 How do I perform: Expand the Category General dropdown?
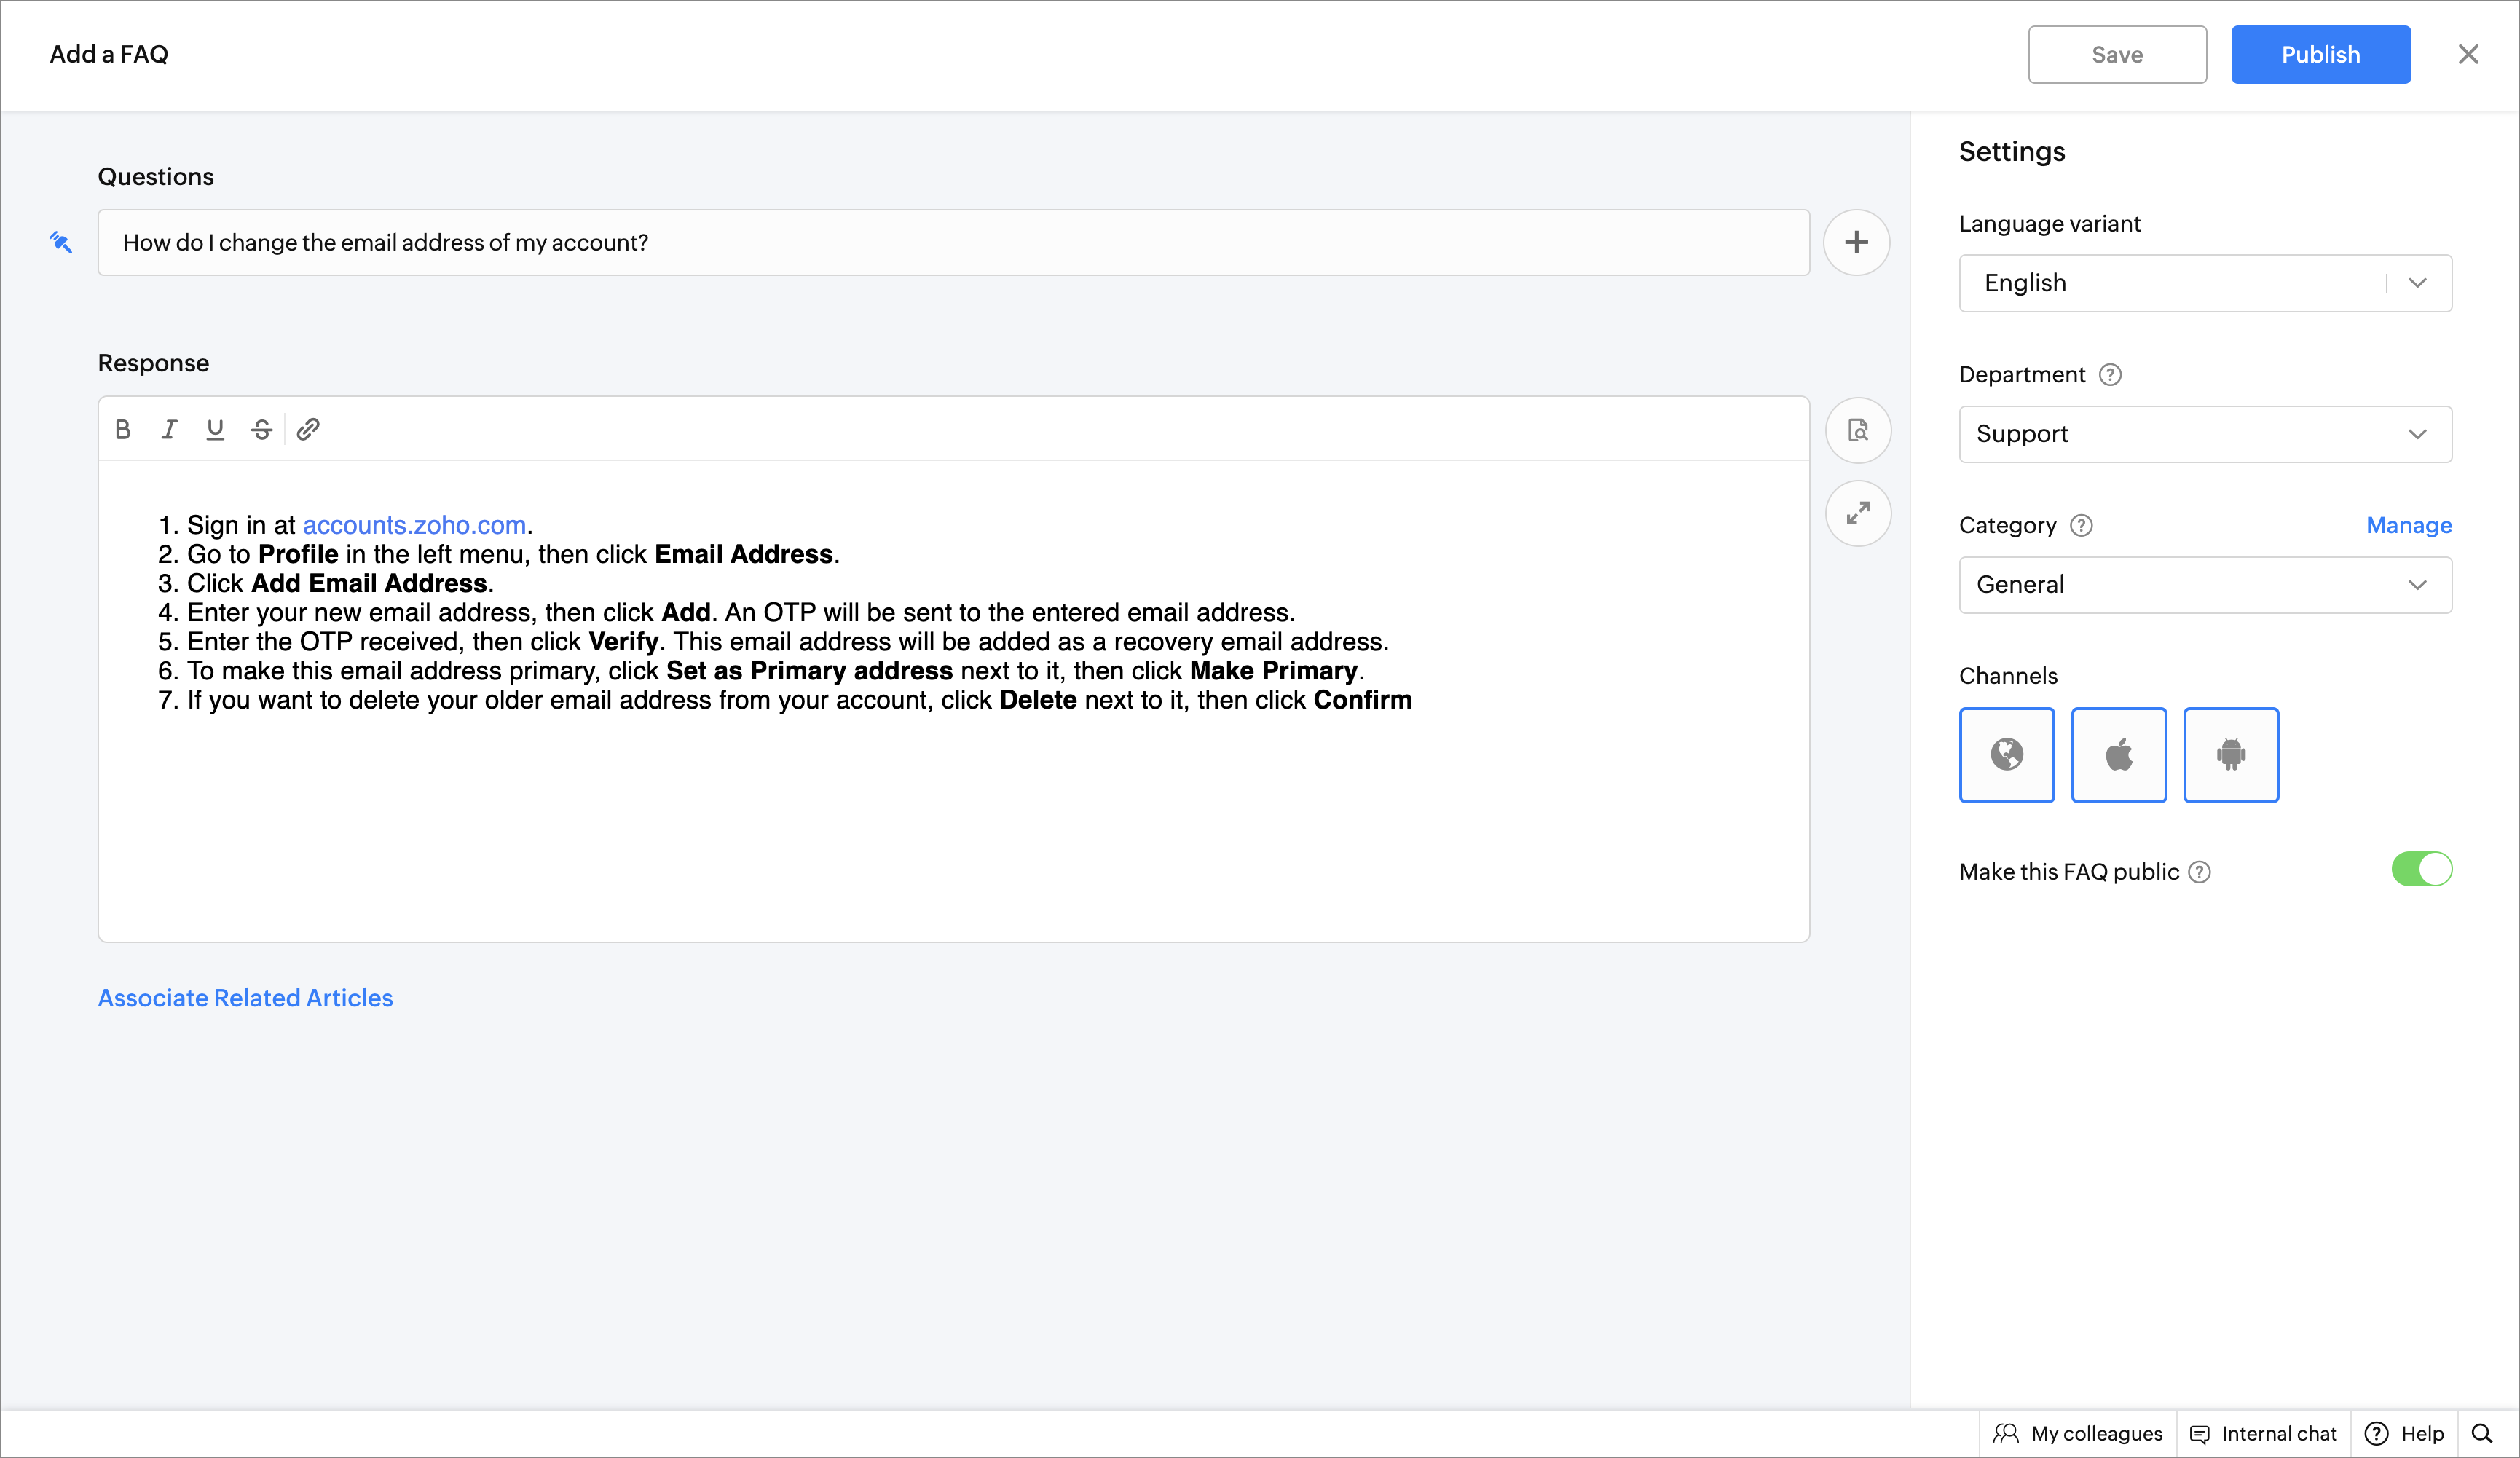(x=2204, y=585)
